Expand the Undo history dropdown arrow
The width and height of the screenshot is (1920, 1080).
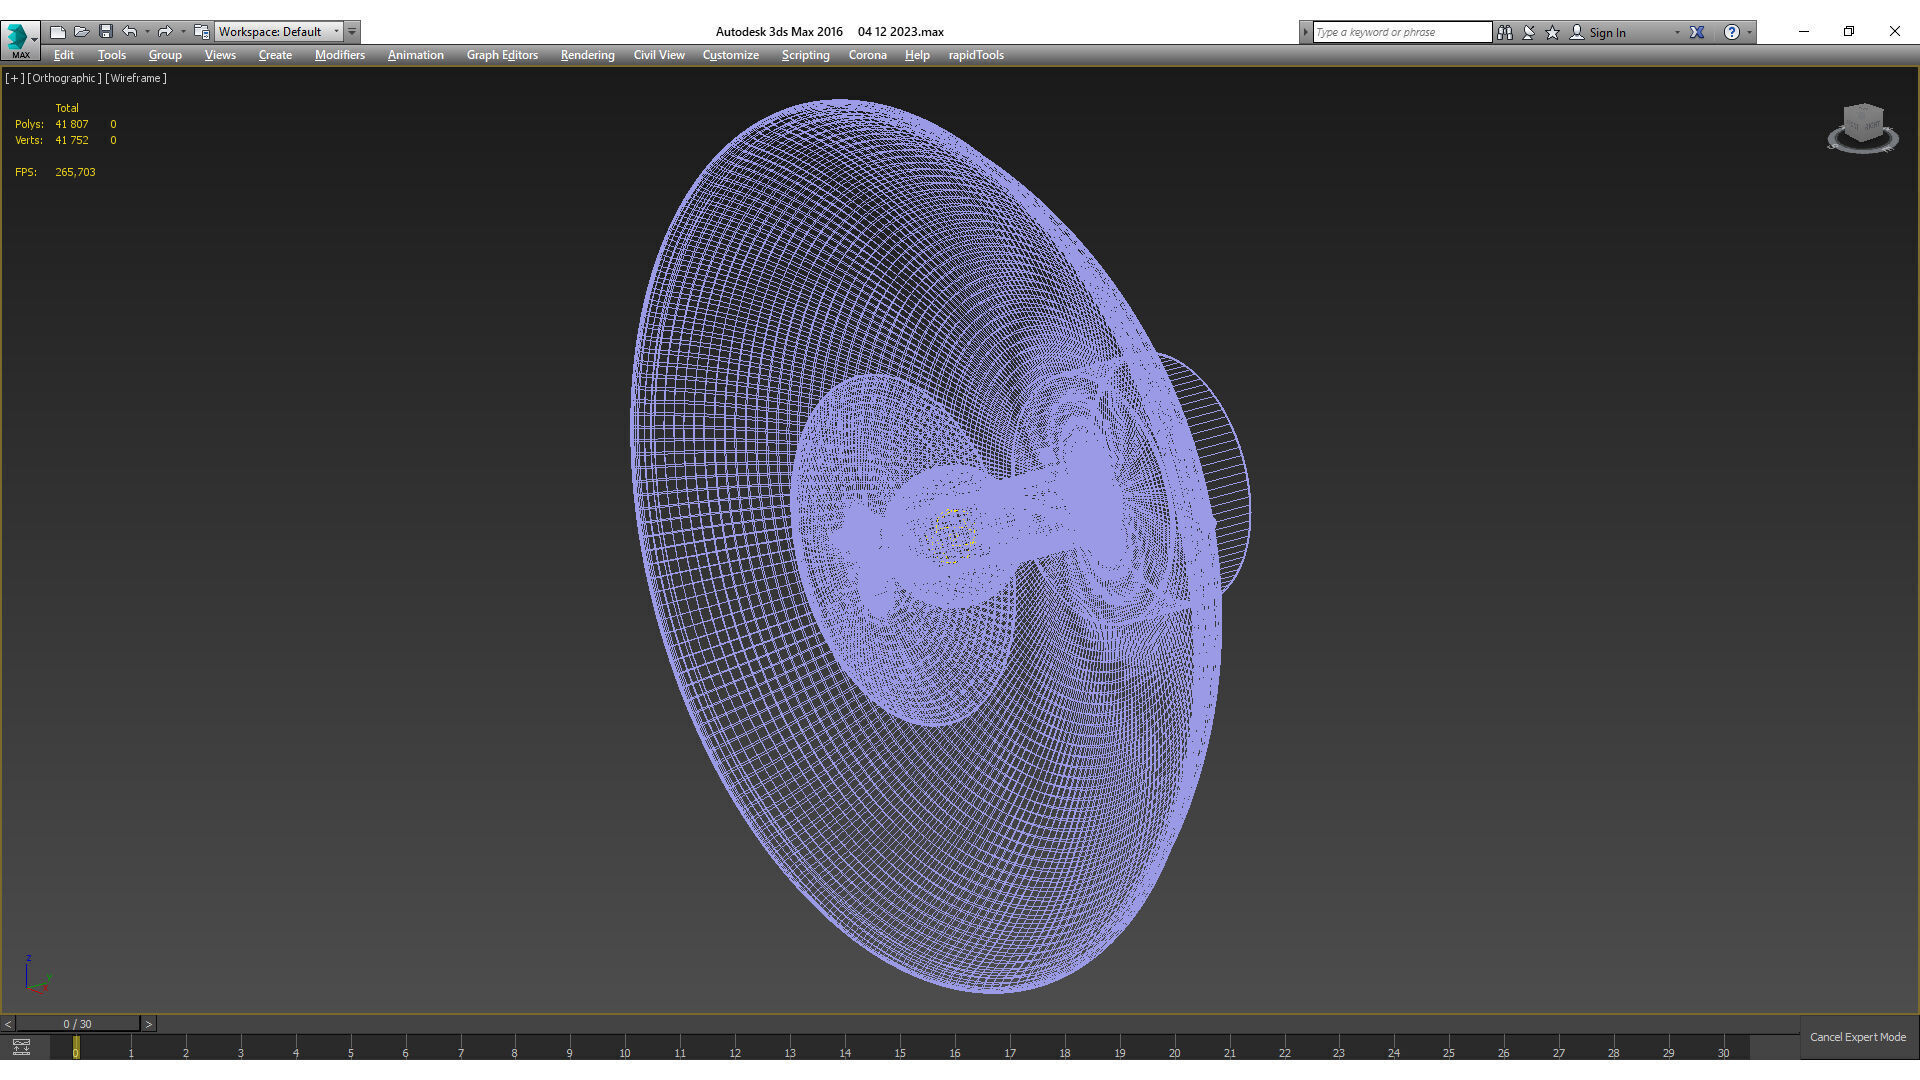[147, 32]
